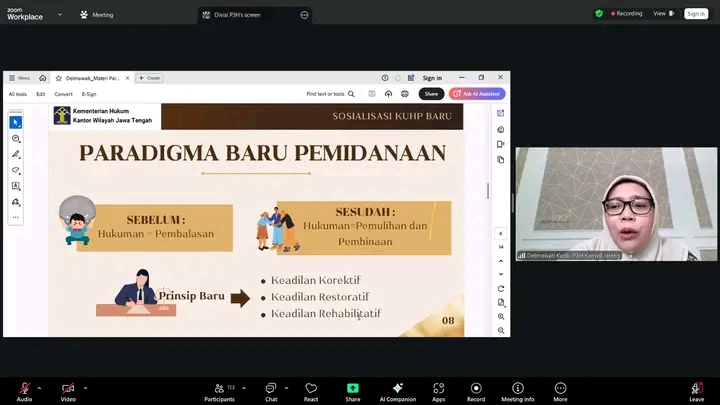Switch to the Meeting tab

(x=97, y=15)
